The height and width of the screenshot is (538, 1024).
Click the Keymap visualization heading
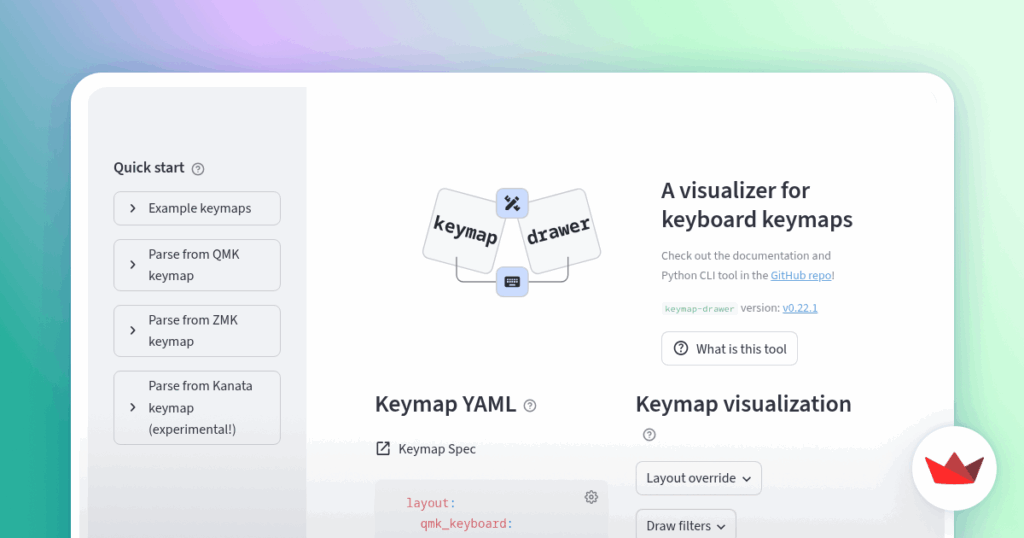click(743, 404)
